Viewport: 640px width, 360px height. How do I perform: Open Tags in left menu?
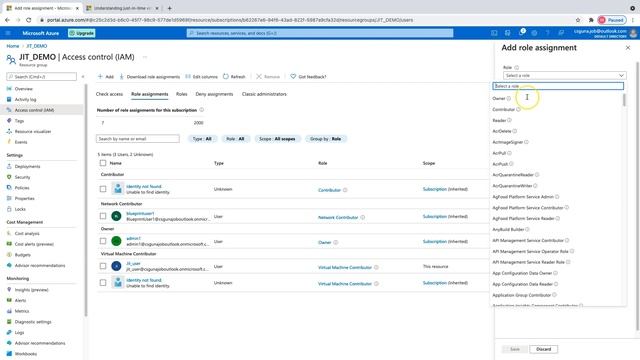(x=19, y=121)
